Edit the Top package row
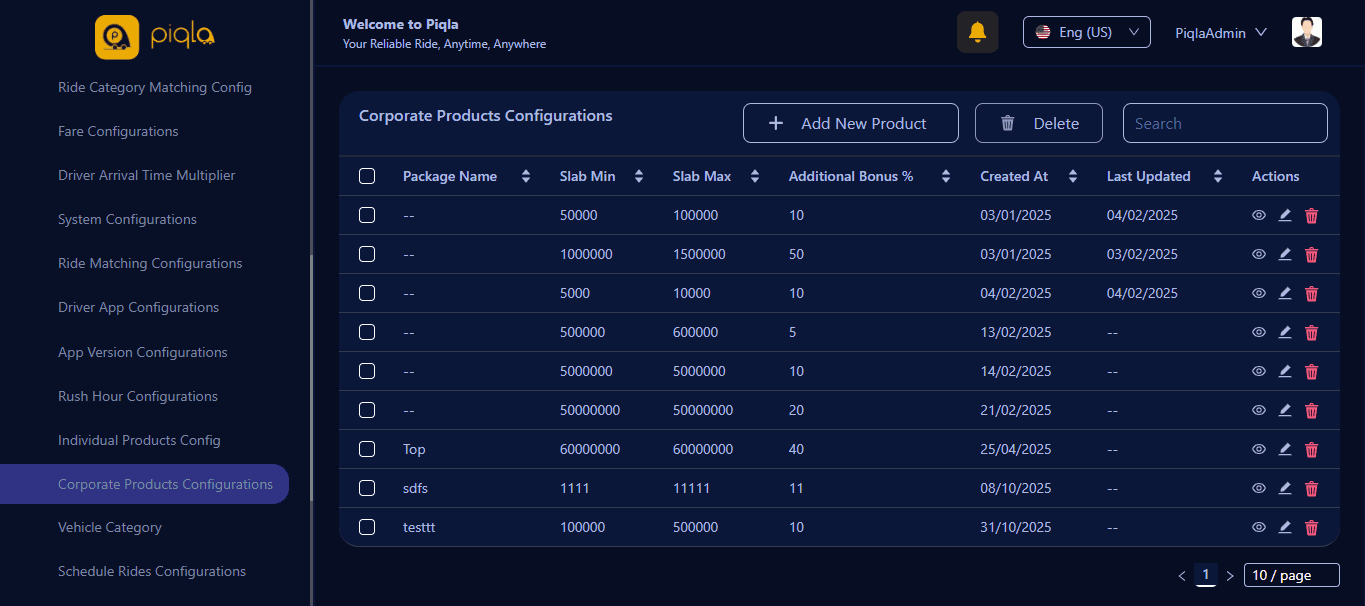Viewport: 1365px width, 606px height. [x=1285, y=449]
